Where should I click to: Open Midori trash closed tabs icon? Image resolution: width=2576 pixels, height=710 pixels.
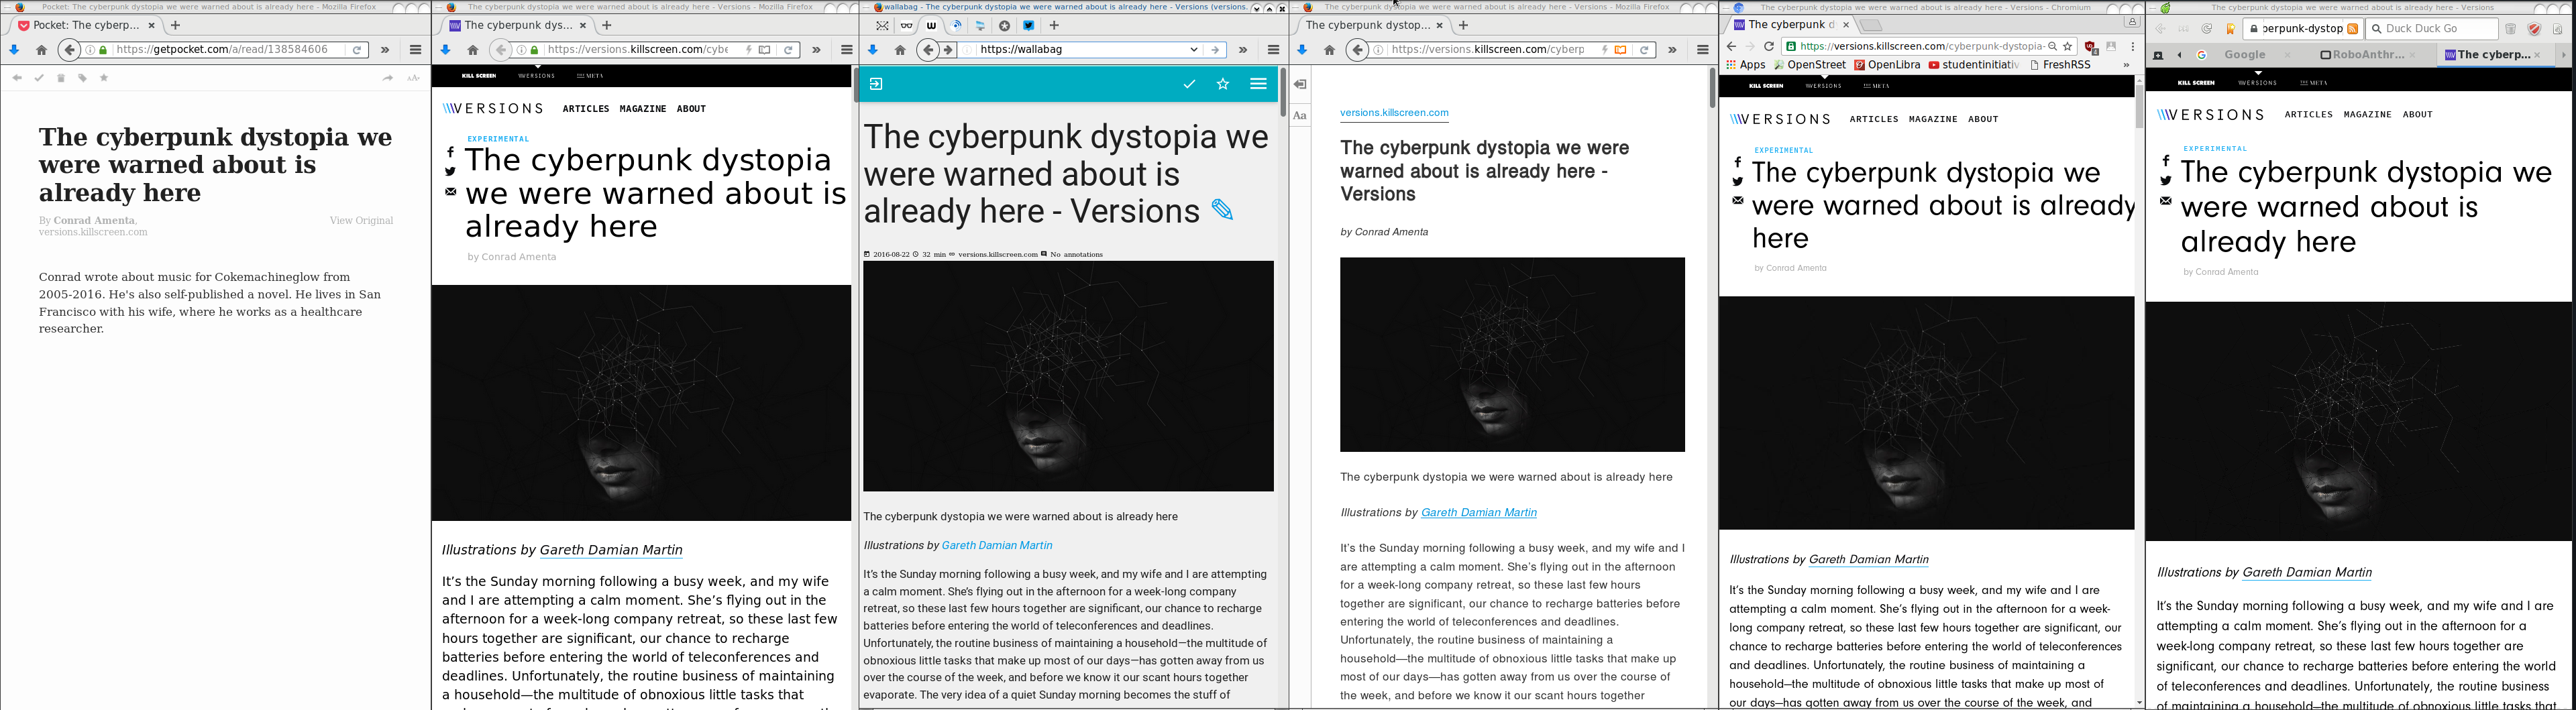point(2510,29)
